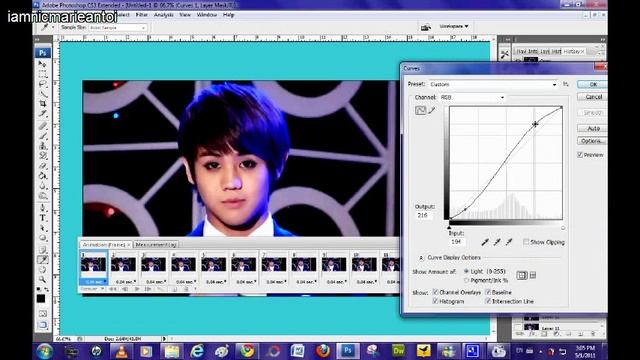Enable Show Clipping checkbox

[526, 242]
